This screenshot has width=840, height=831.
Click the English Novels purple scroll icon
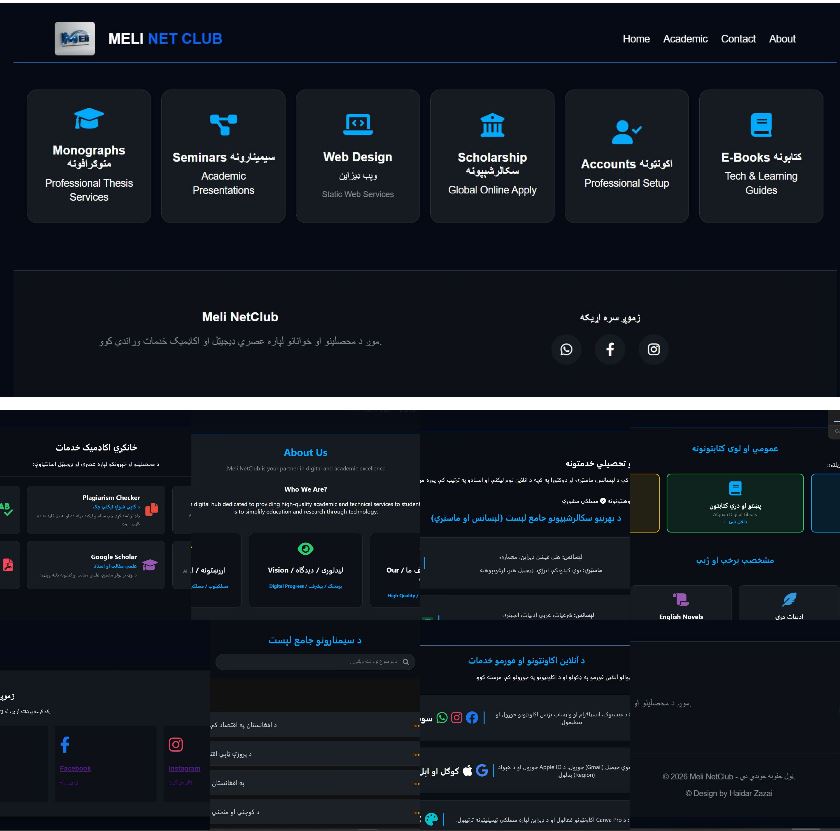coord(681,599)
